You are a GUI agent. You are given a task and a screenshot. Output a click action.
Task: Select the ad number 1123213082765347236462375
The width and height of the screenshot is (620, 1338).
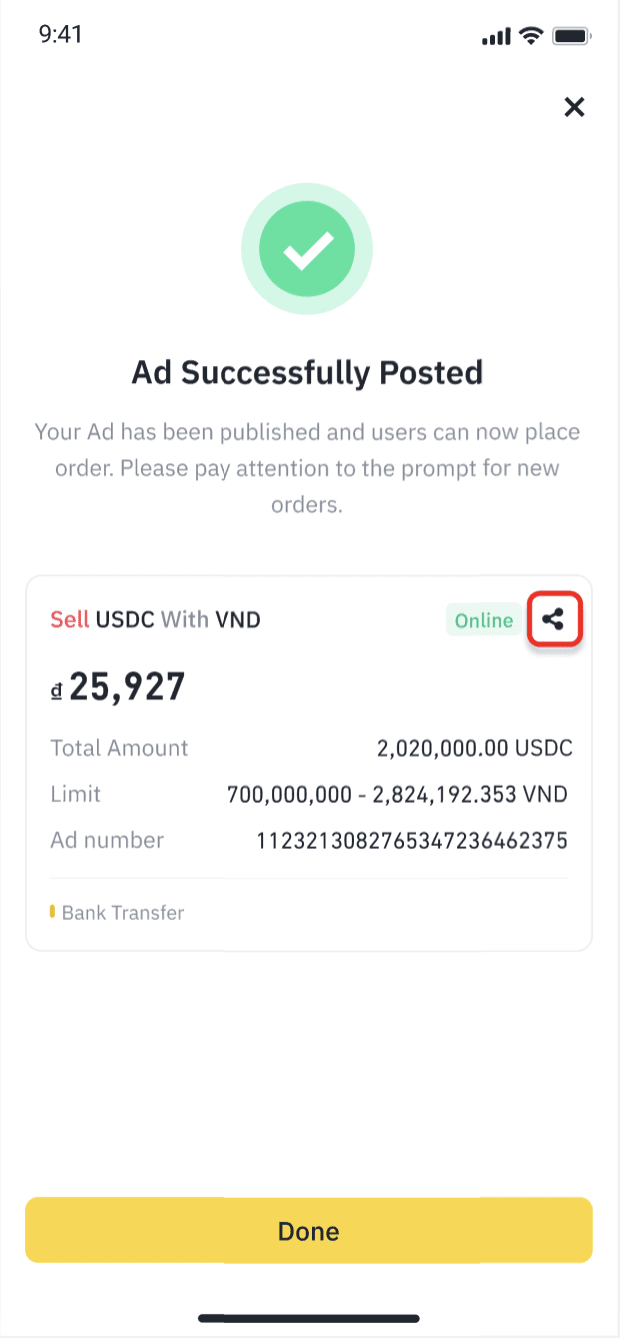412,840
